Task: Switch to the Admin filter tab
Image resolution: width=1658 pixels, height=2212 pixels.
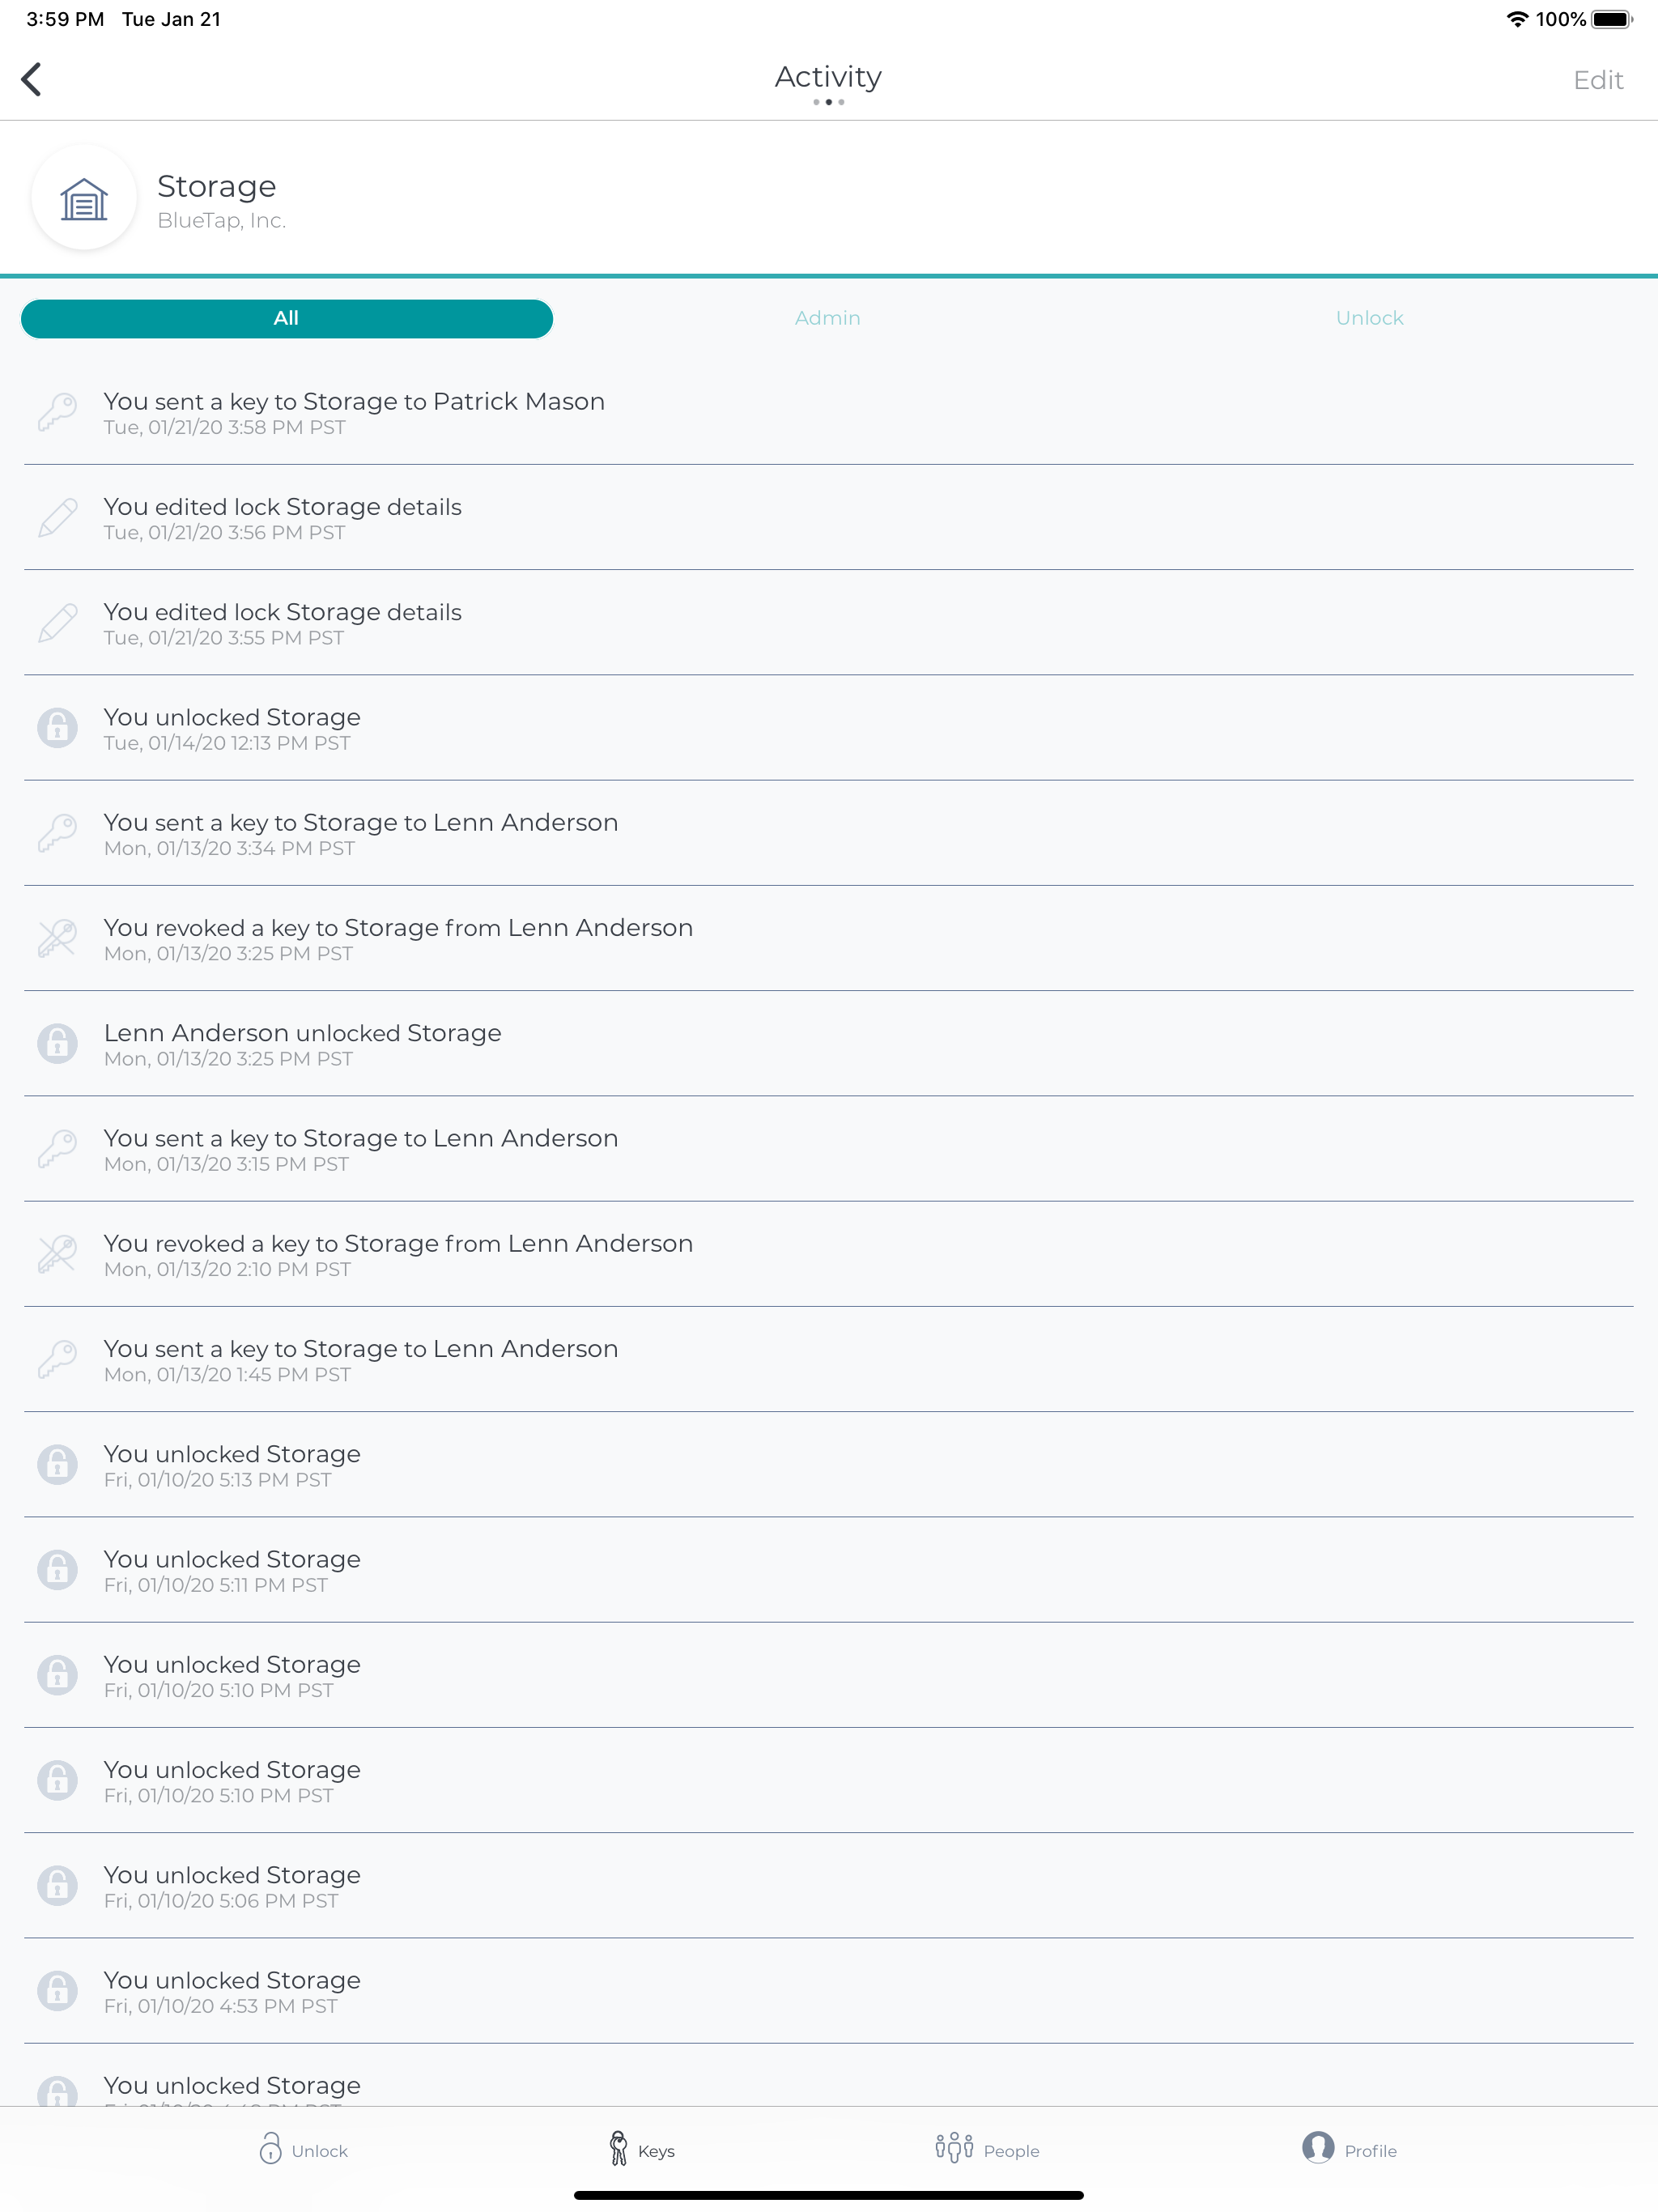Action: pos(828,318)
